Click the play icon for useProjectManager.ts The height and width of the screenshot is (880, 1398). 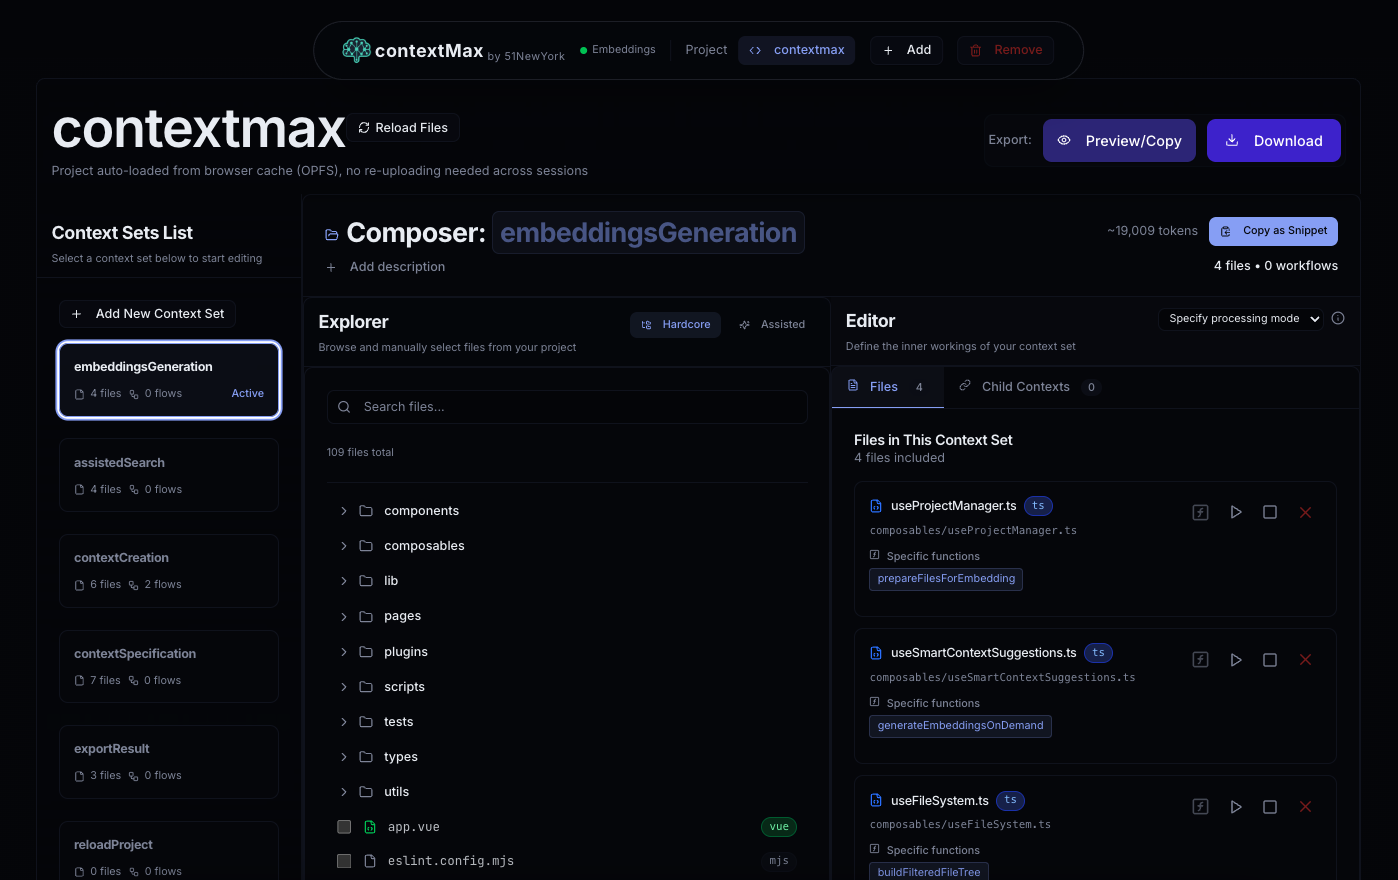pyautogui.click(x=1236, y=512)
